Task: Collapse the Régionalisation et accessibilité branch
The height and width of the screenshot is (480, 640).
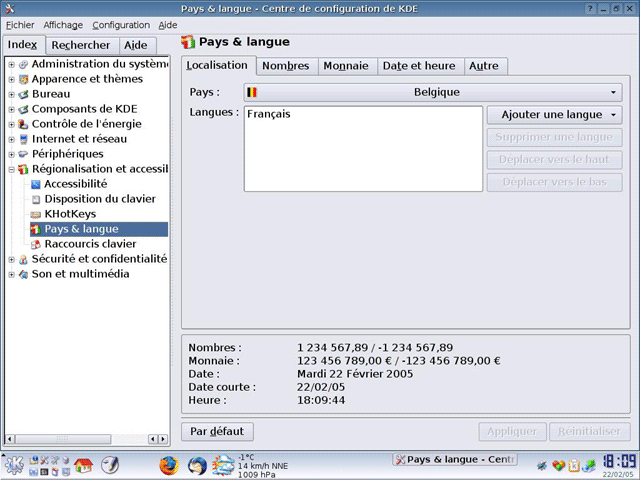Action: click(x=11, y=169)
